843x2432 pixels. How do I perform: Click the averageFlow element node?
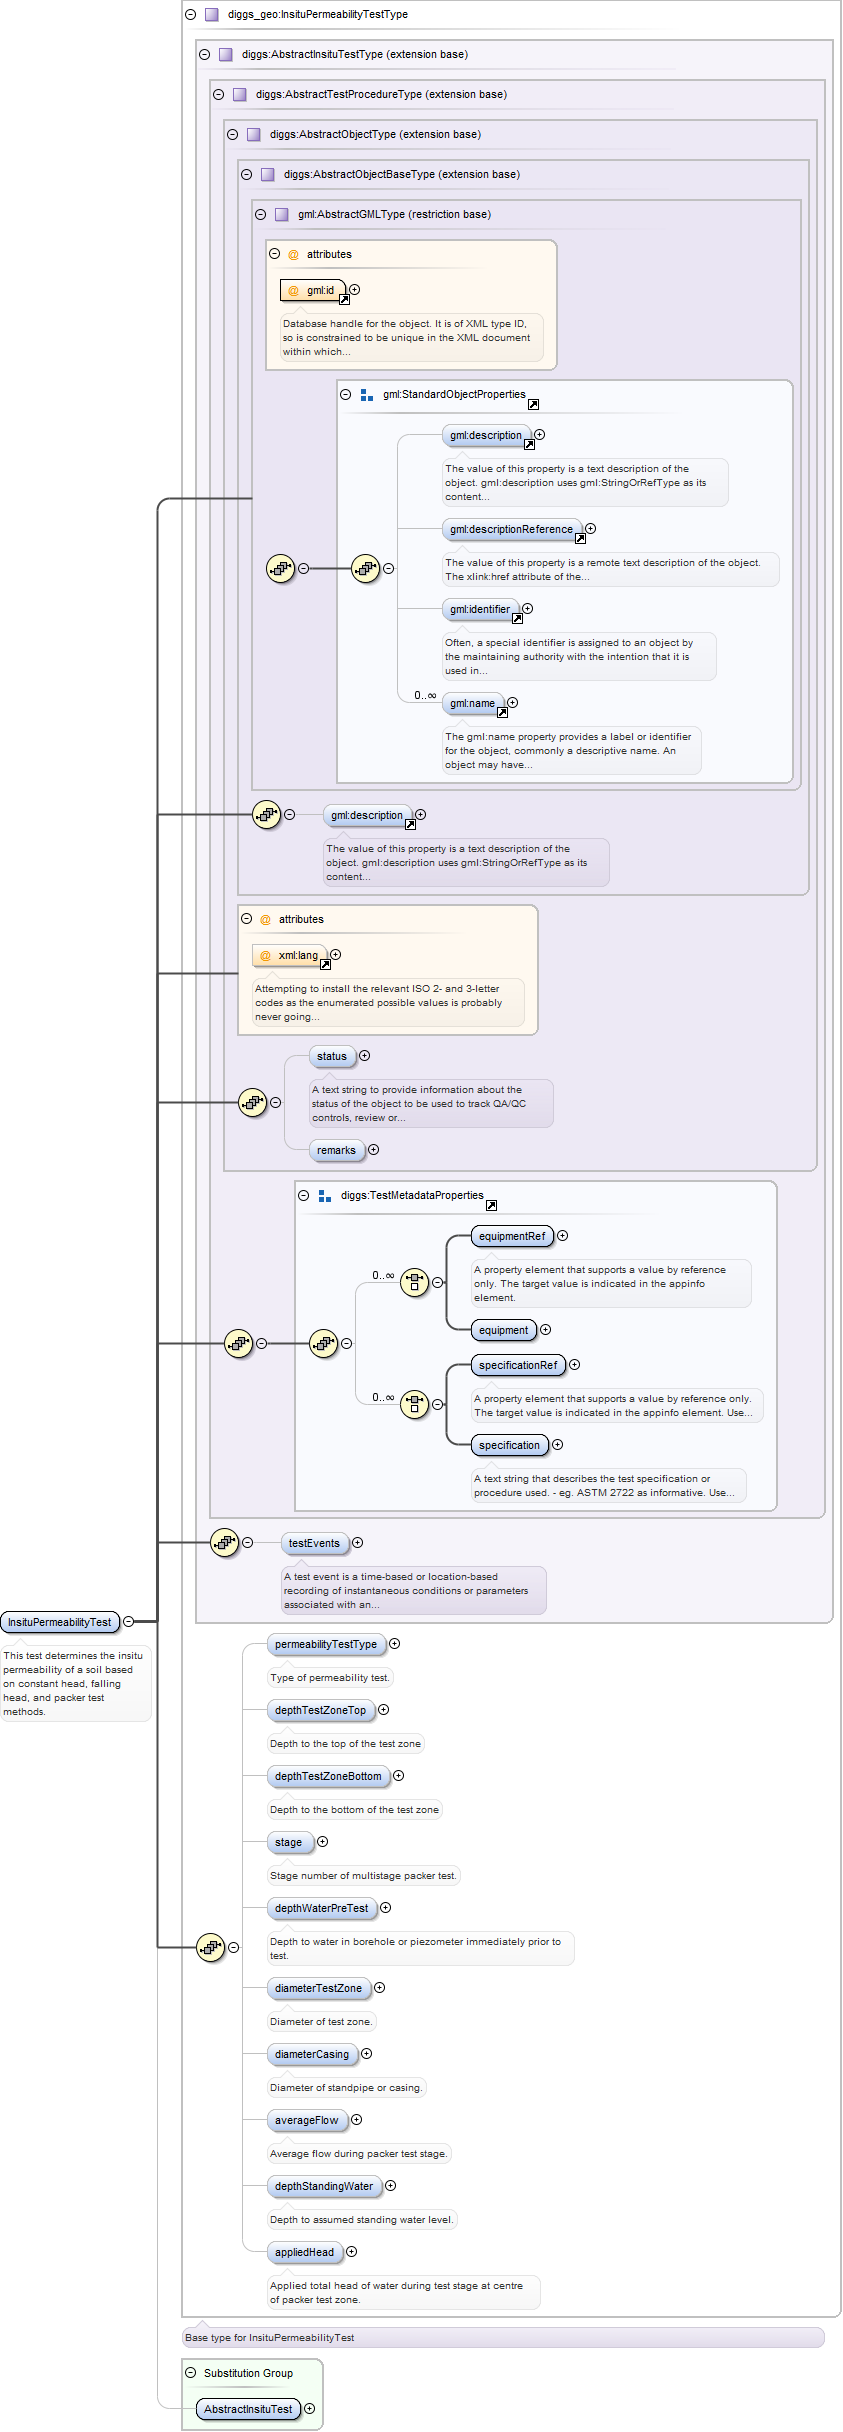(x=306, y=2120)
